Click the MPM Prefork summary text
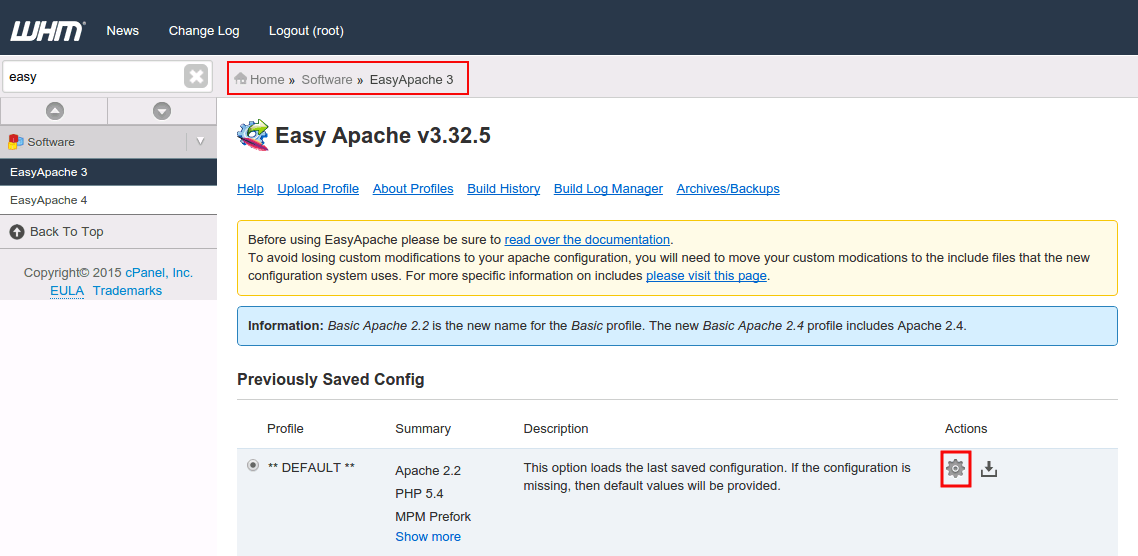Viewport: 1138px width, 556px height. click(x=433, y=517)
